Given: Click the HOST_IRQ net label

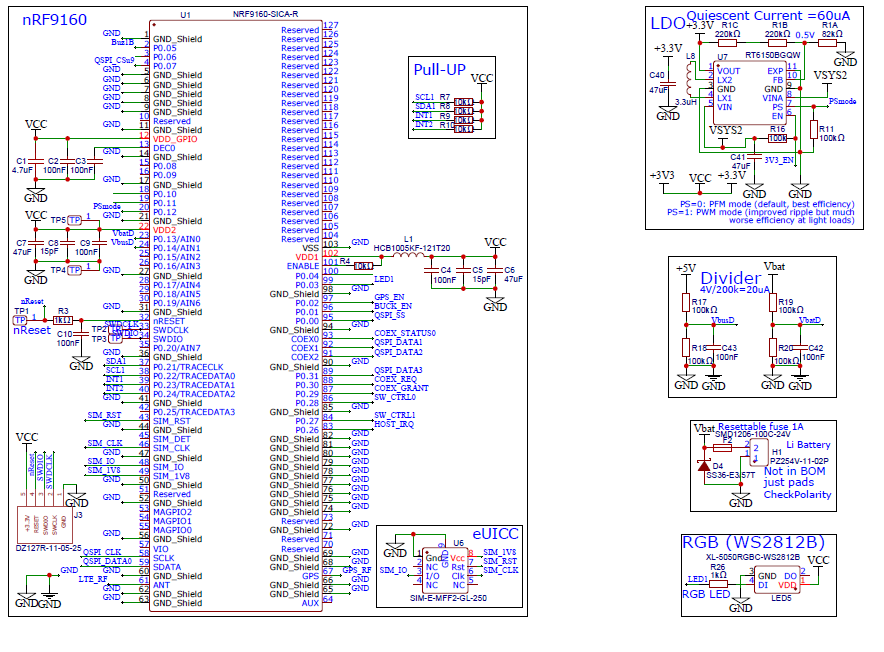Looking at the screenshot, I should click(x=394, y=424).
